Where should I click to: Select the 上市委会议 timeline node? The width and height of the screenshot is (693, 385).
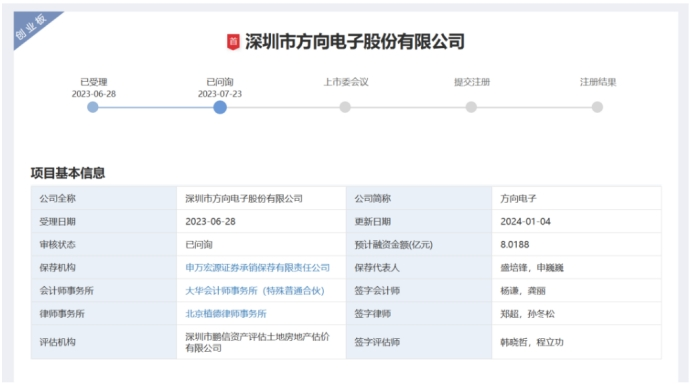(345, 107)
